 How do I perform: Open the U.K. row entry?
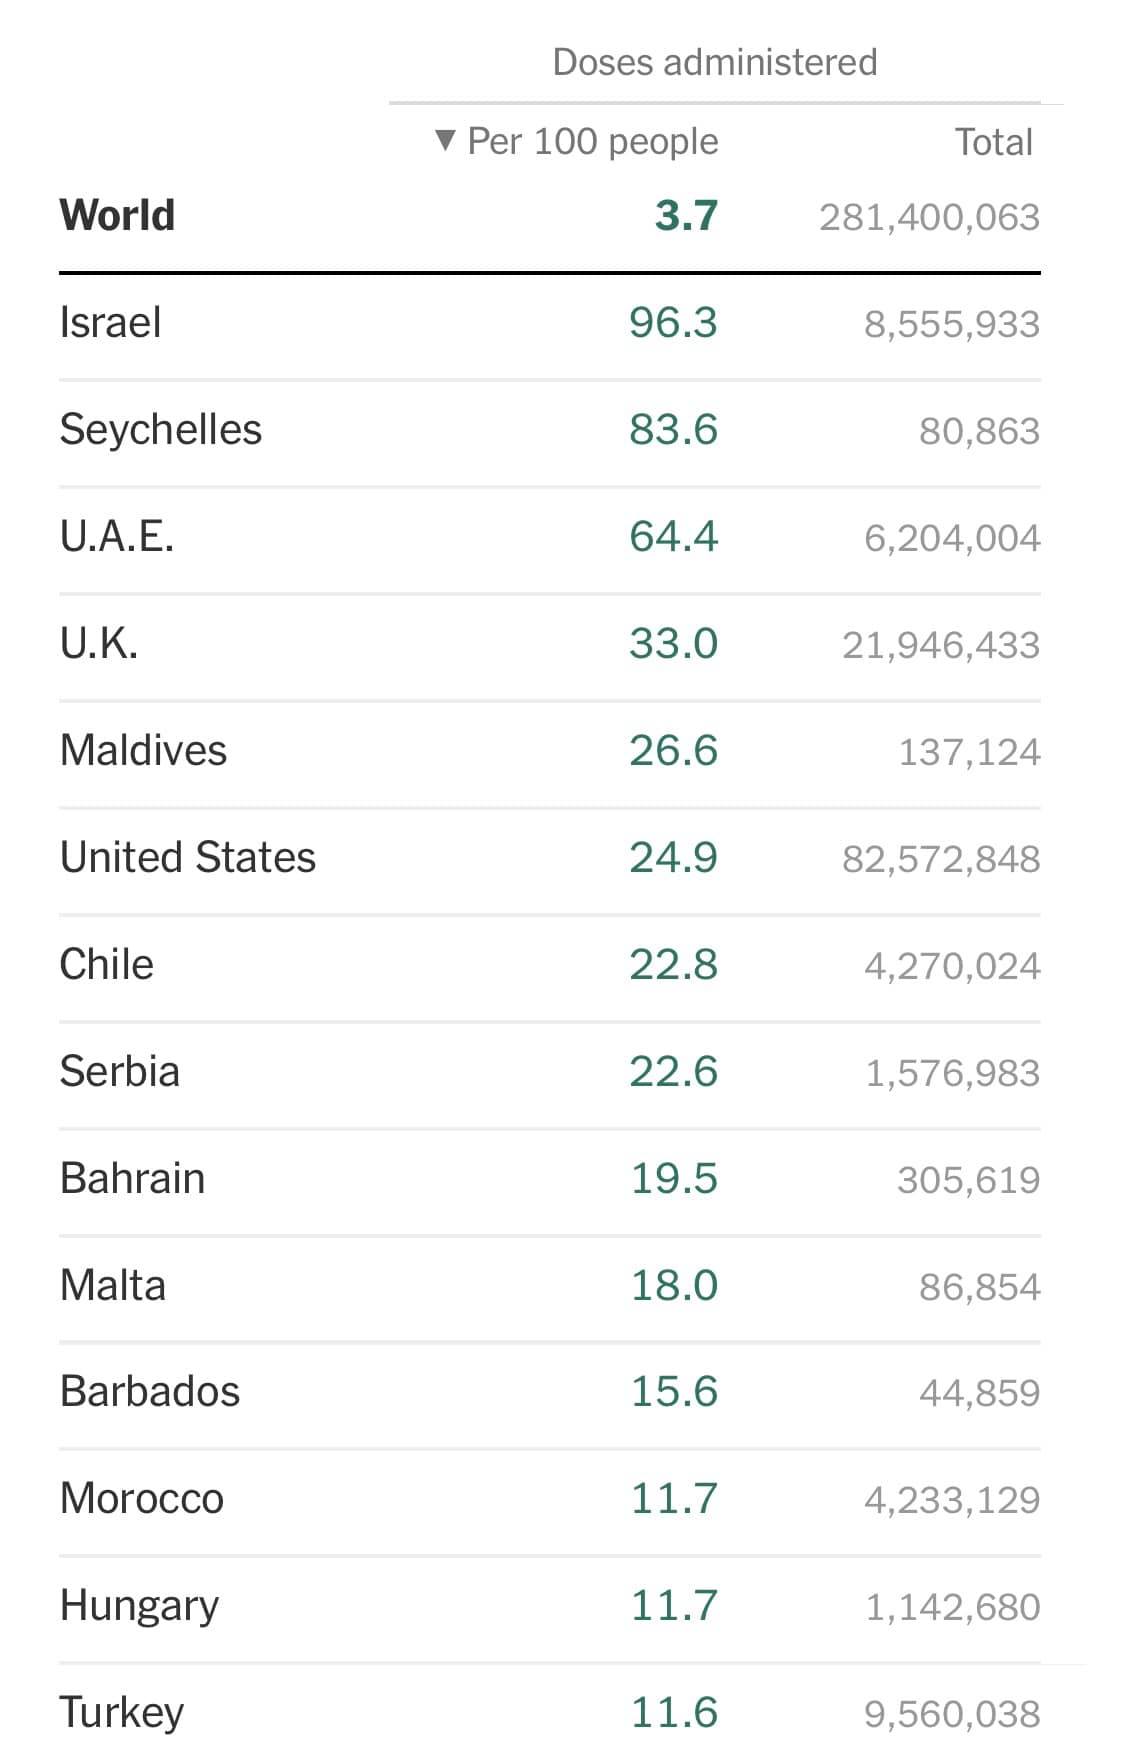[99, 644]
